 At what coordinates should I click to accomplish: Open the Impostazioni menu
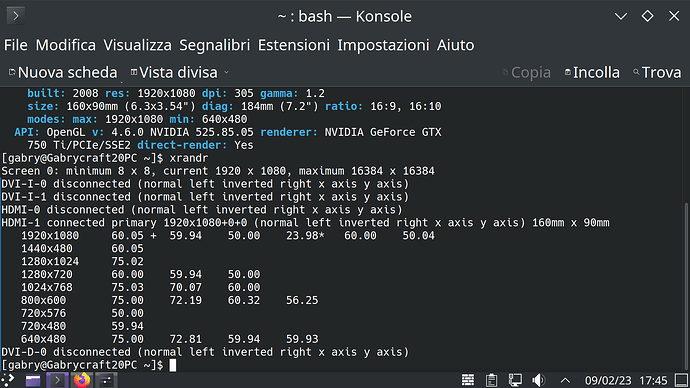[383, 45]
